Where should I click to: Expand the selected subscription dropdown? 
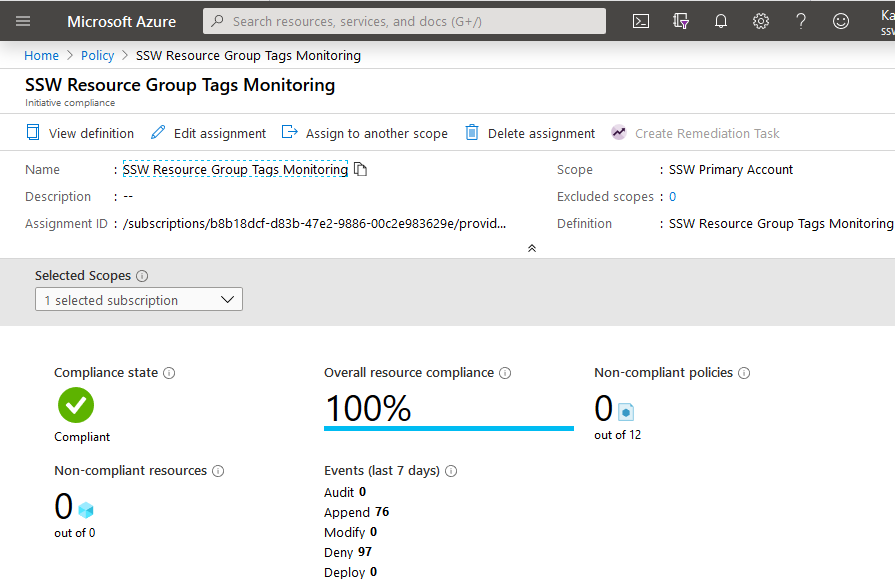click(x=138, y=300)
